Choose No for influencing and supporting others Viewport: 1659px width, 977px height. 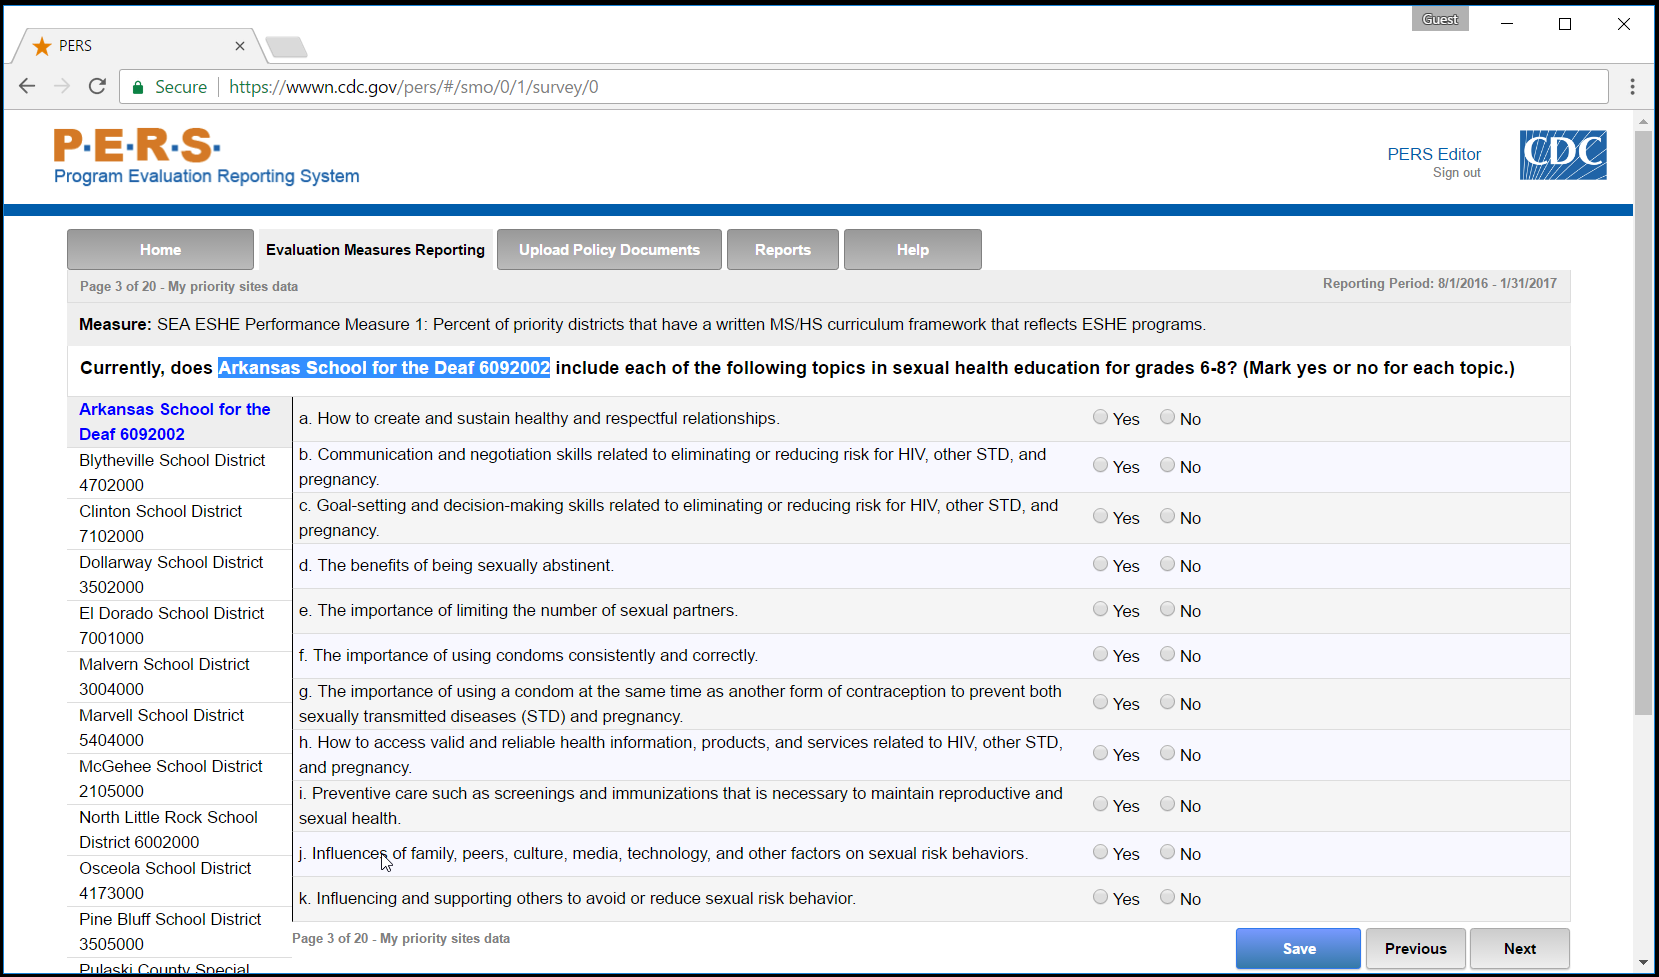(x=1167, y=898)
